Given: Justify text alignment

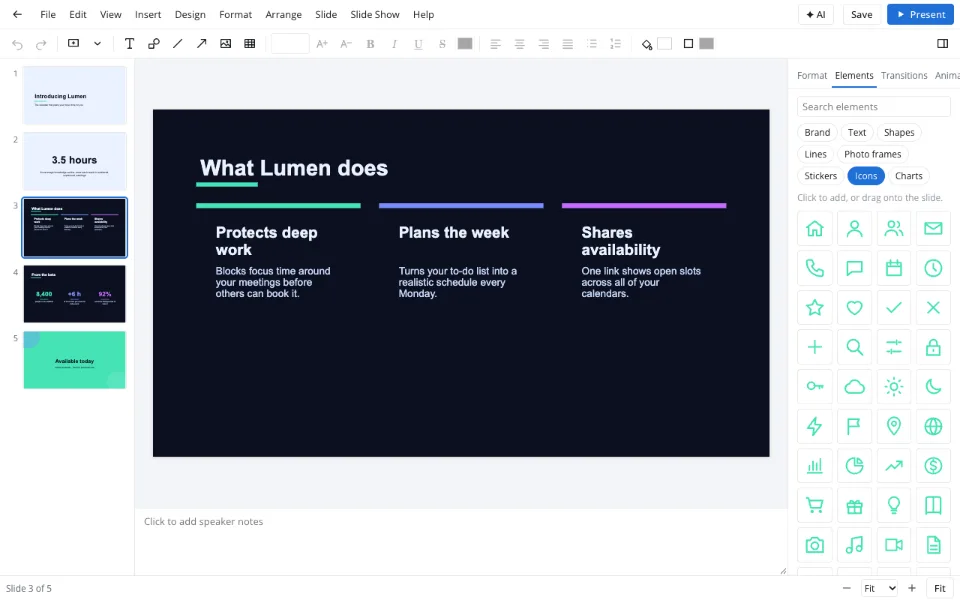Looking at the screenshot, I should pos(568,43).
